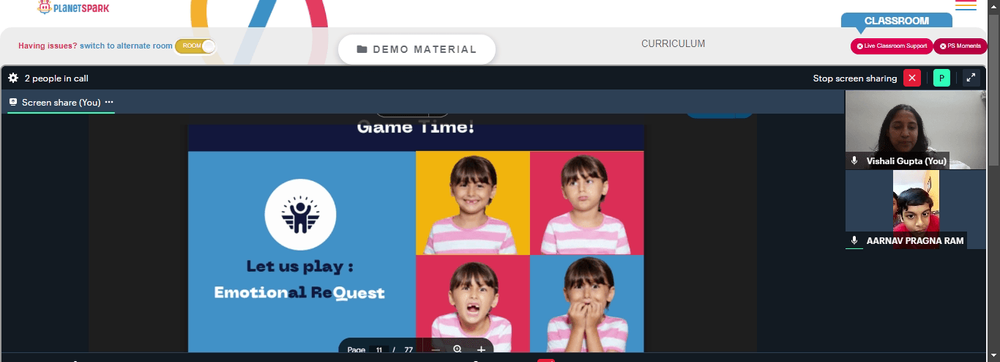Click the page number 11 input field
Viewport: 1000px width, 362px height.
click(379, 349)
